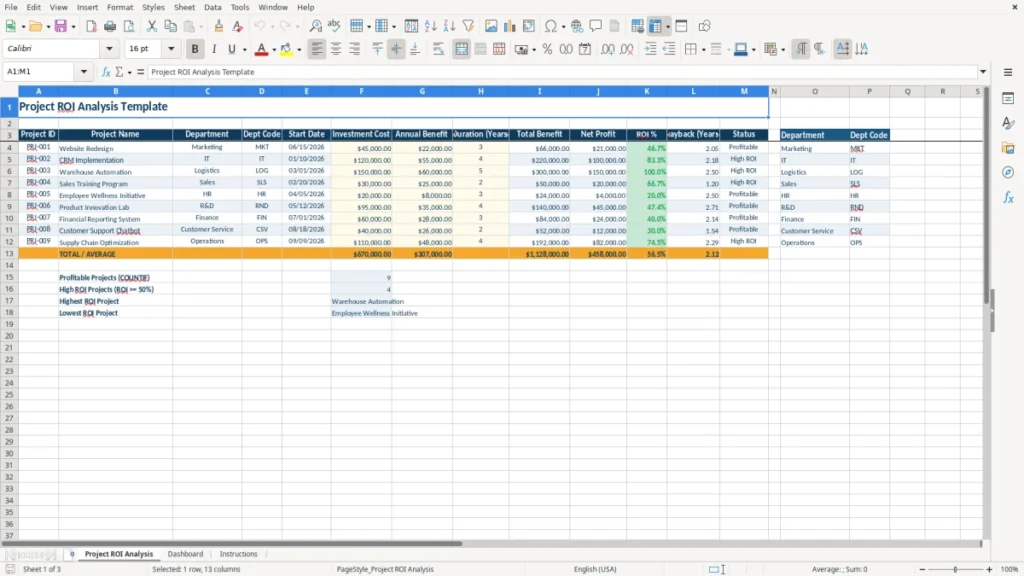
Task: Click the zoom in plus button
Action: [989, 569]
